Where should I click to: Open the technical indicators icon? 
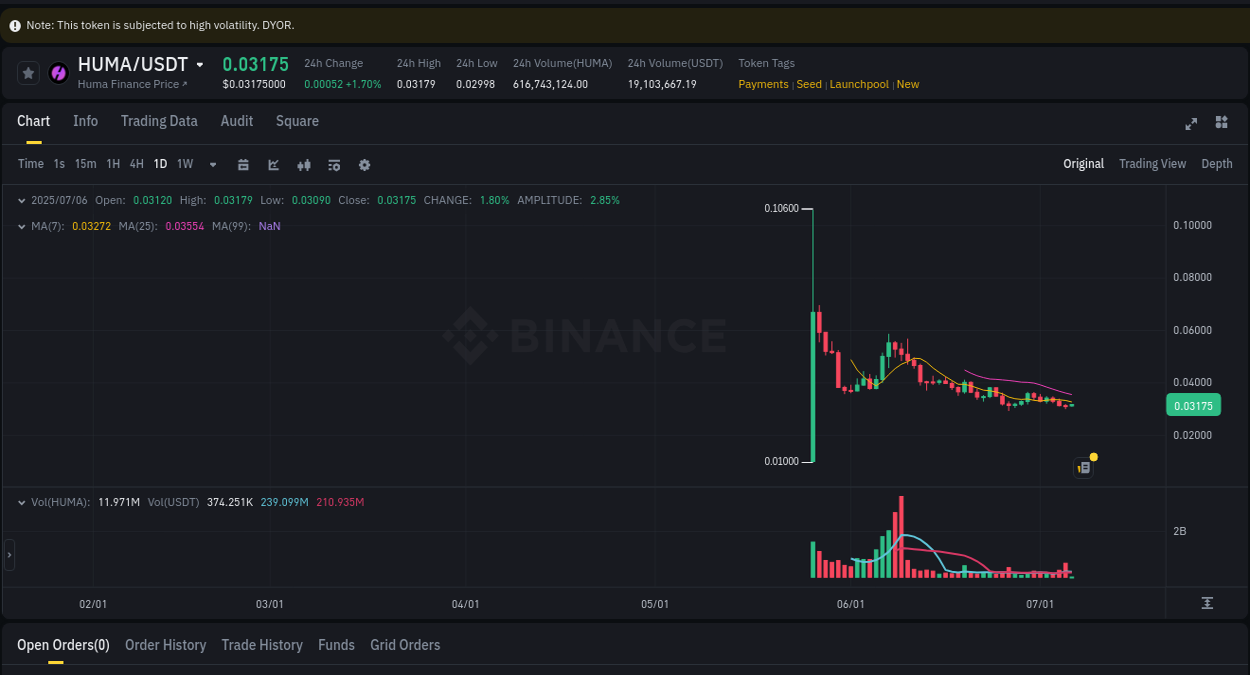[334, 164]
